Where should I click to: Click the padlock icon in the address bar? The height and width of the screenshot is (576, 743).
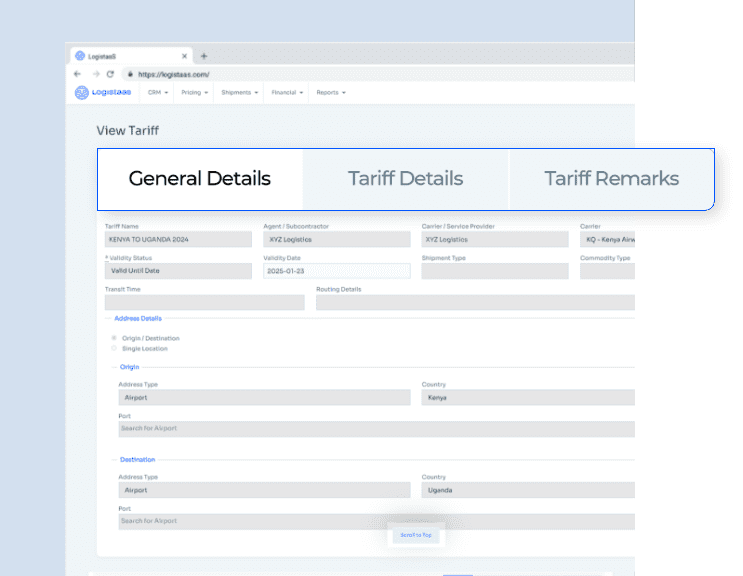(x=130, y=74)
